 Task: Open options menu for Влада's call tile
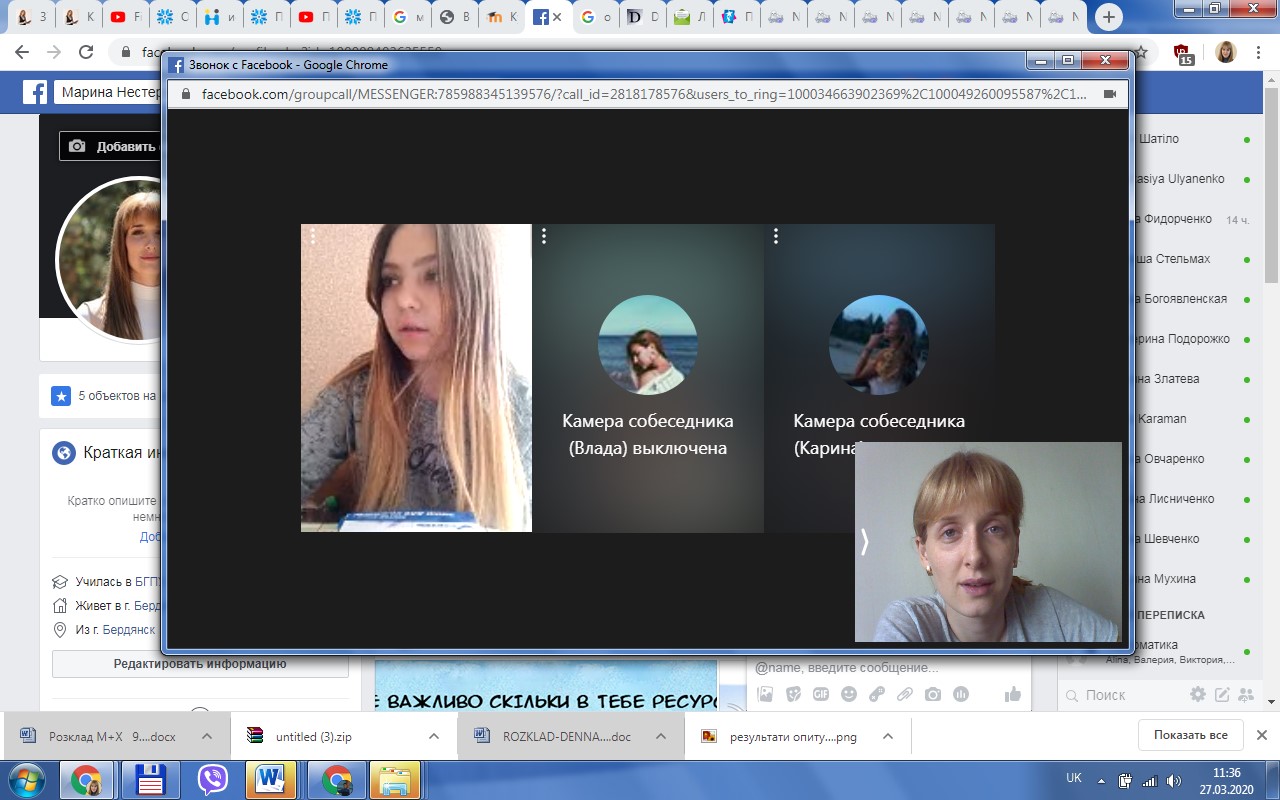click(x=544, y=236)
